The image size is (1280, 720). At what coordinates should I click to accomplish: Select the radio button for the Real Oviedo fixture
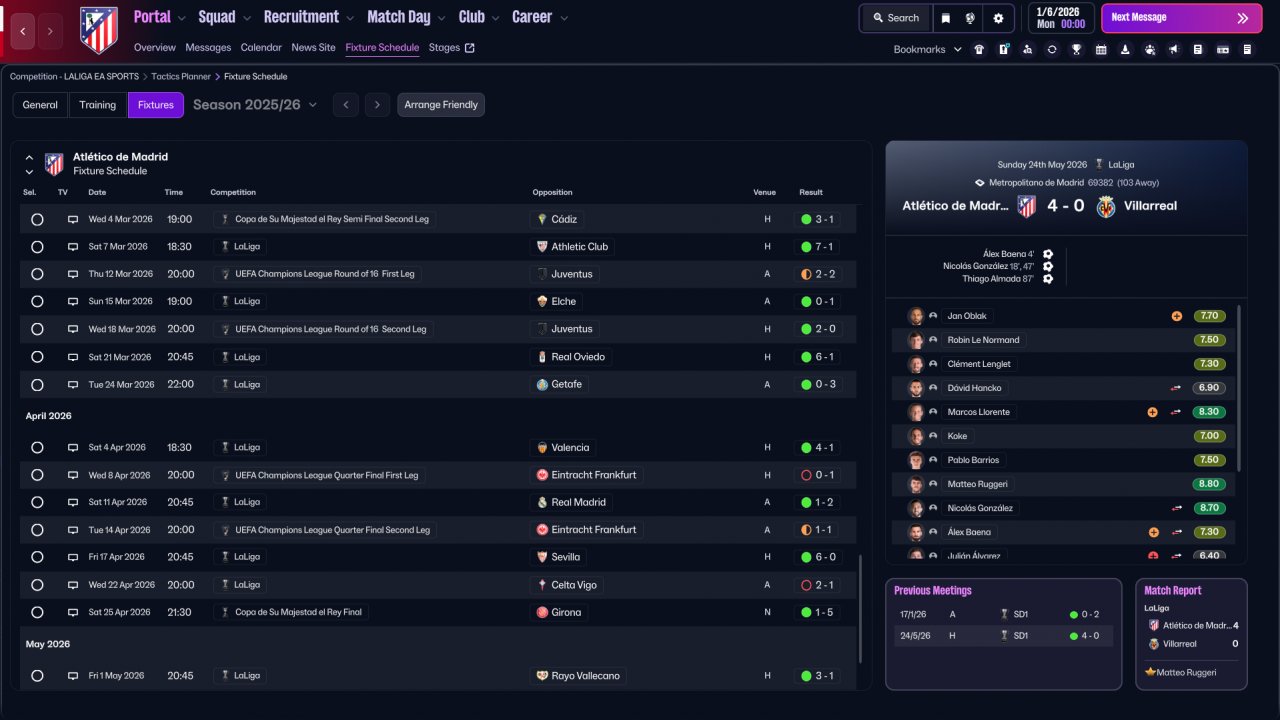coord(37,357)
